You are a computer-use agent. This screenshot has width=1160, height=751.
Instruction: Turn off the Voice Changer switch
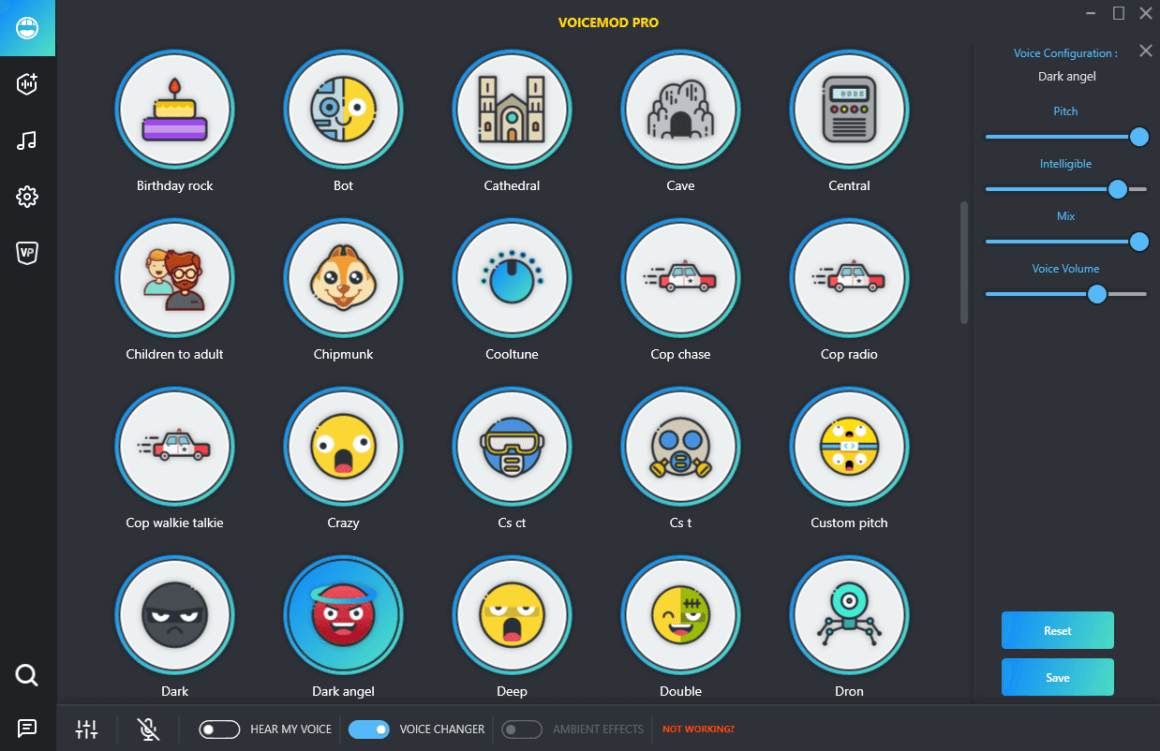click(369, 729)
